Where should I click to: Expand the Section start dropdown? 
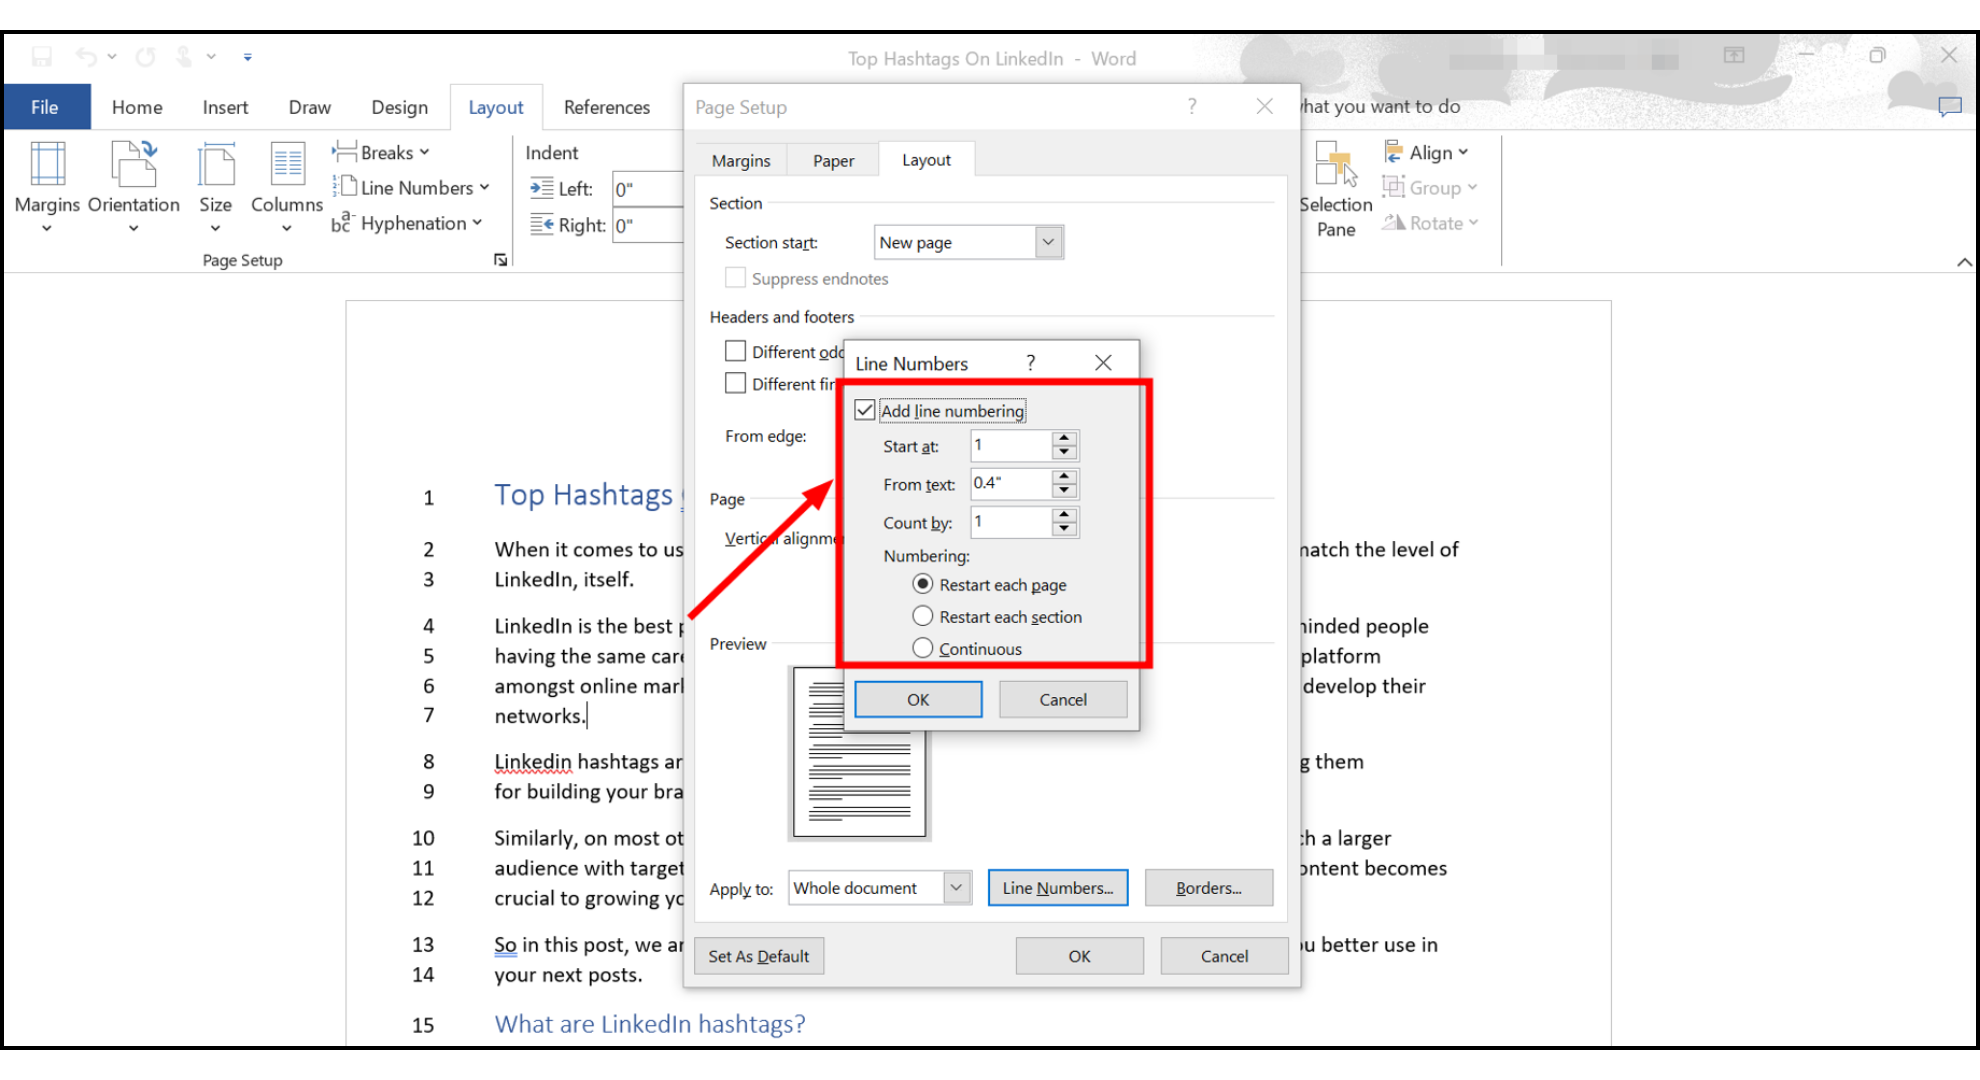coord(1047,242)
